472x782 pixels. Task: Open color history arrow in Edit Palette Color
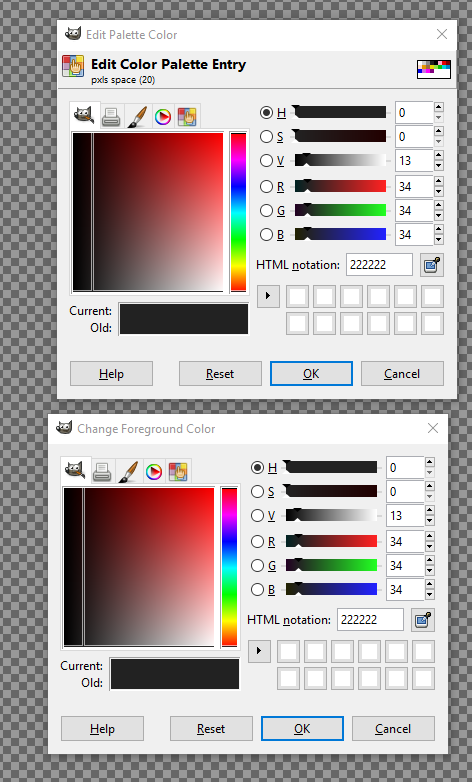click(x=268, y=296)
